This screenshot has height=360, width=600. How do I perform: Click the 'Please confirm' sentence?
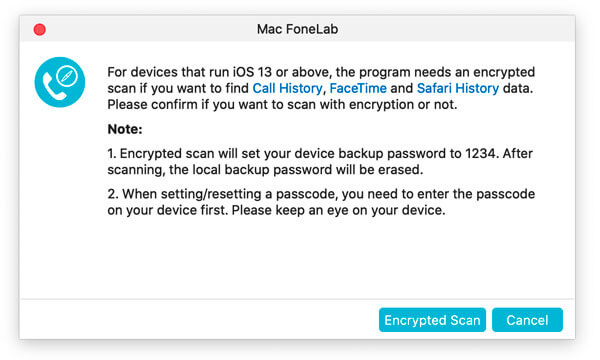282,104
